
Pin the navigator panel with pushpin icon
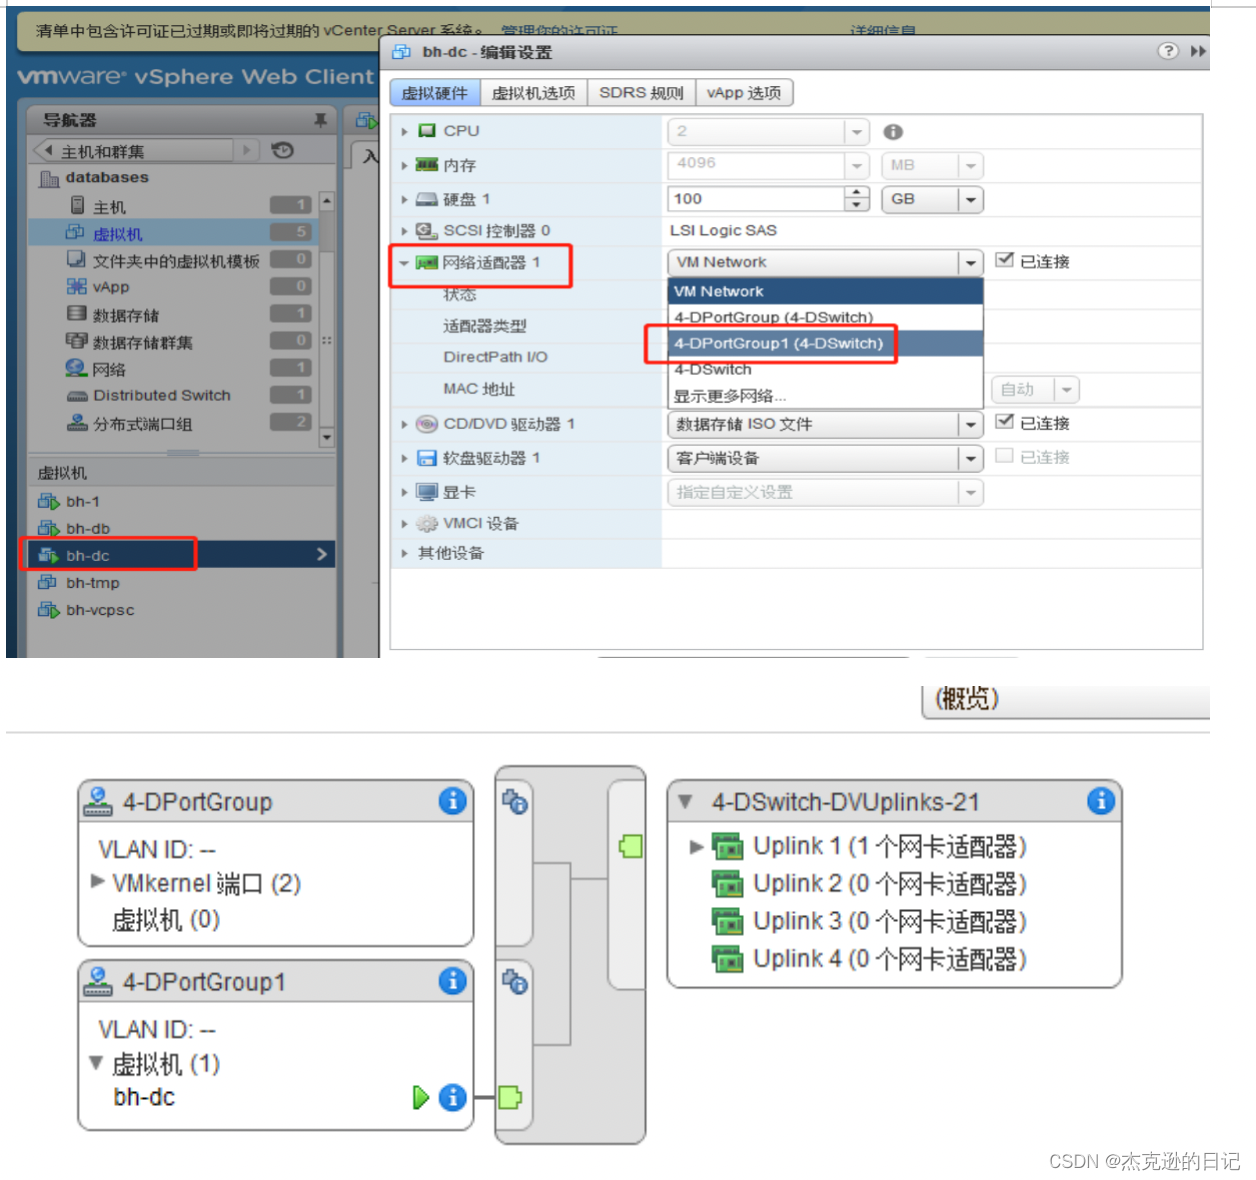320,120
